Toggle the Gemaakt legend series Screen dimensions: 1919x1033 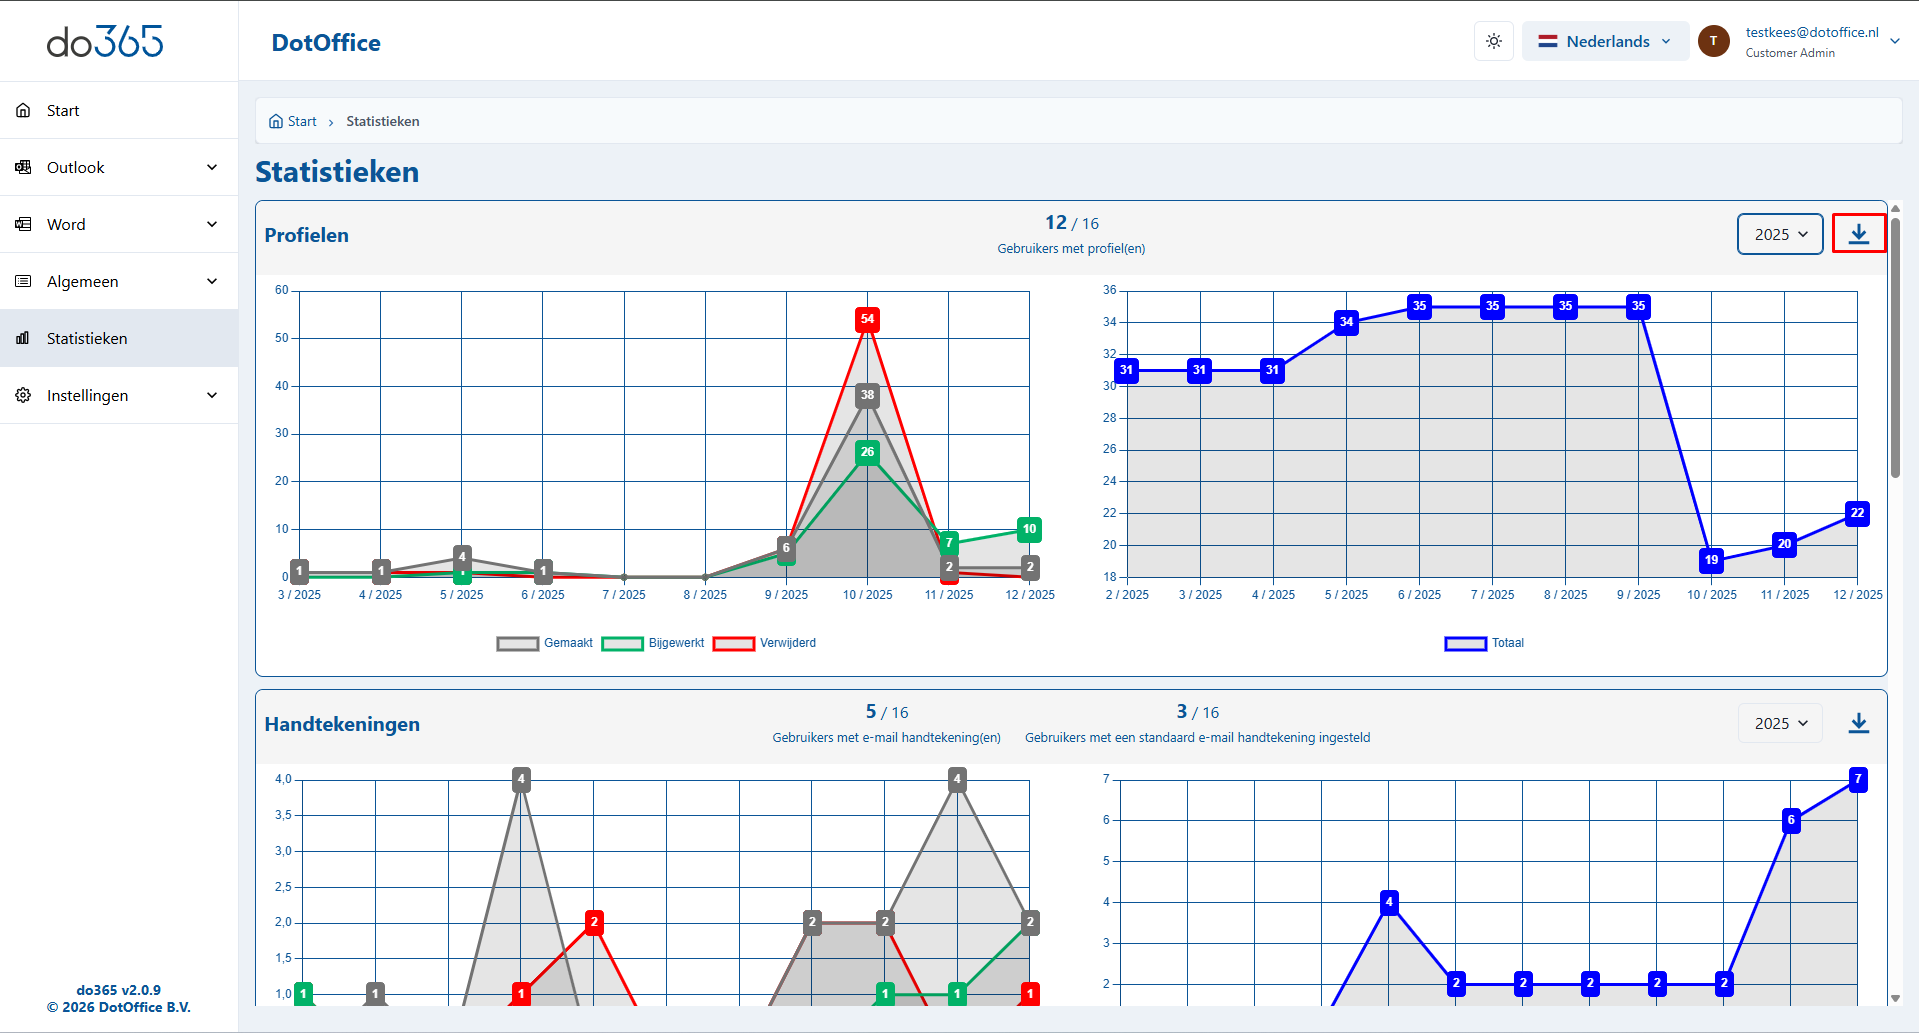pos(518,643)
